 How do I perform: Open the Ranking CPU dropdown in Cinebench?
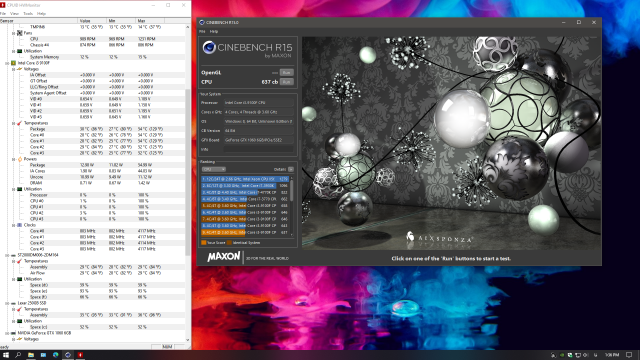tap(214, 169)
